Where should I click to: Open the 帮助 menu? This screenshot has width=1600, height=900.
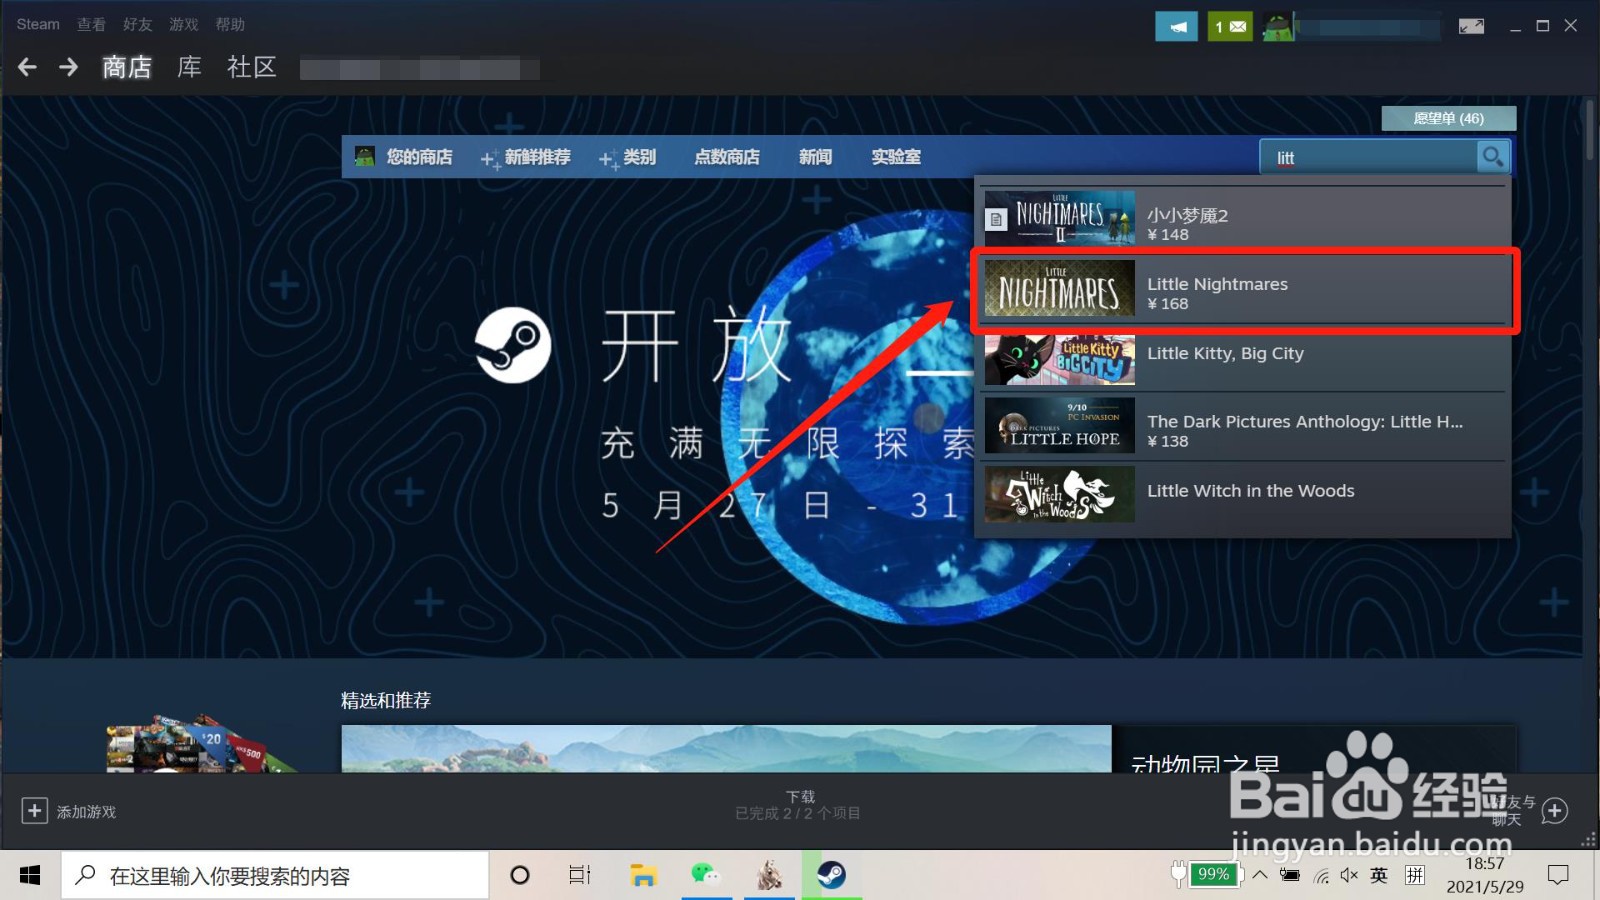click(x=230, y=24)
